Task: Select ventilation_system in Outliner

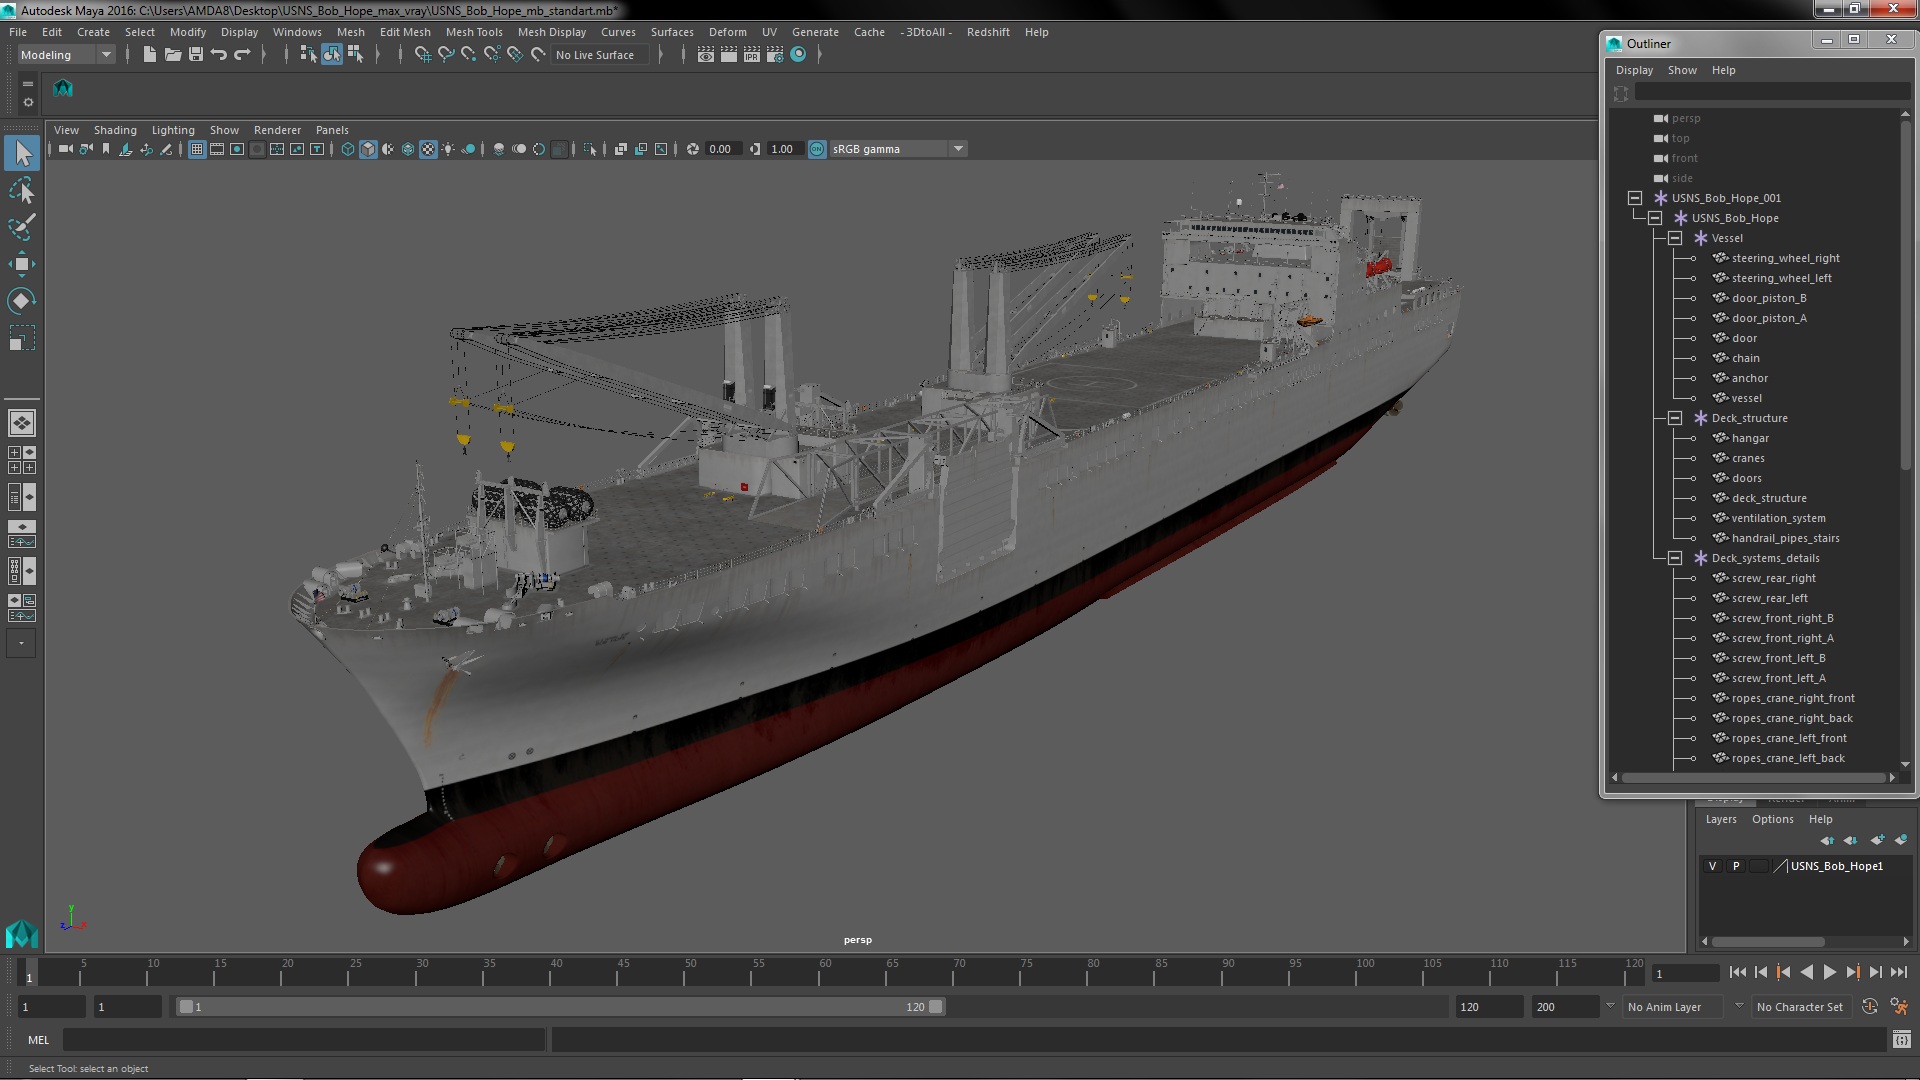Action: [x=1778, y=518]
